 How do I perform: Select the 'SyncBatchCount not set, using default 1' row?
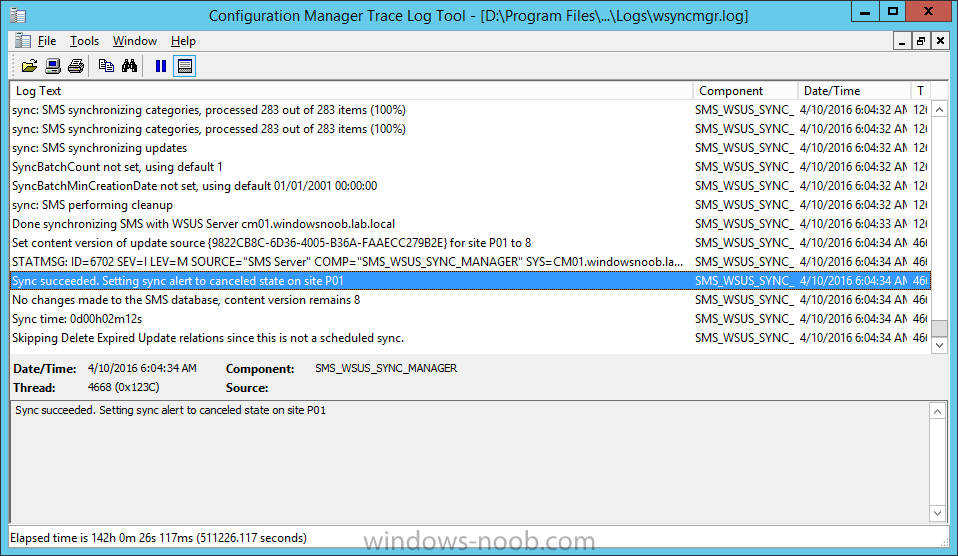coord(470,167)
